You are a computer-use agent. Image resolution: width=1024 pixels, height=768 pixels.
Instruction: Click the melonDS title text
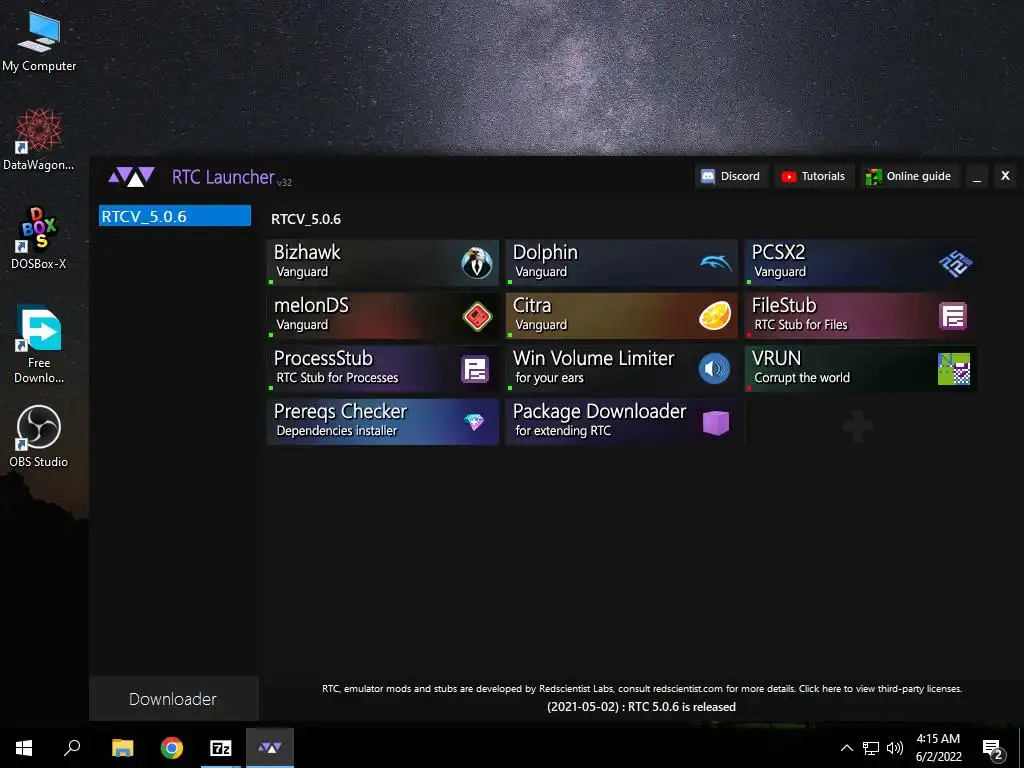click(x=312, y=305)
